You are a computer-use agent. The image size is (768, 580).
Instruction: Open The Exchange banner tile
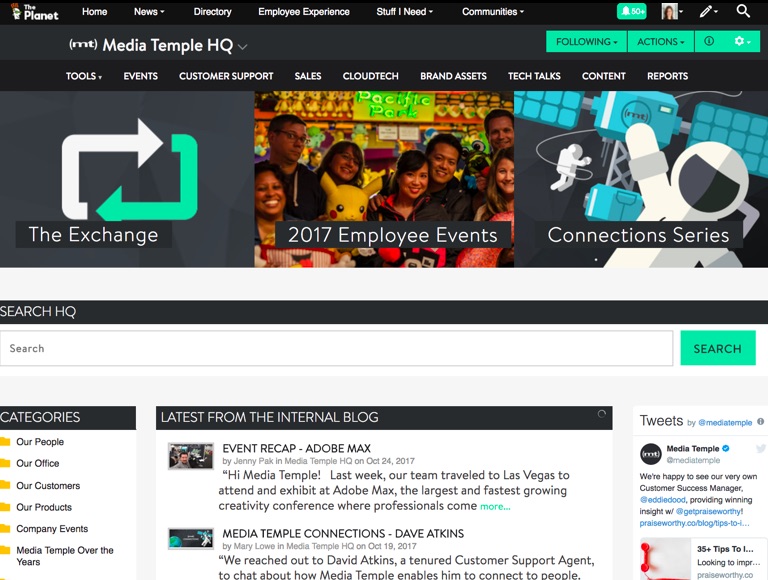127,180
